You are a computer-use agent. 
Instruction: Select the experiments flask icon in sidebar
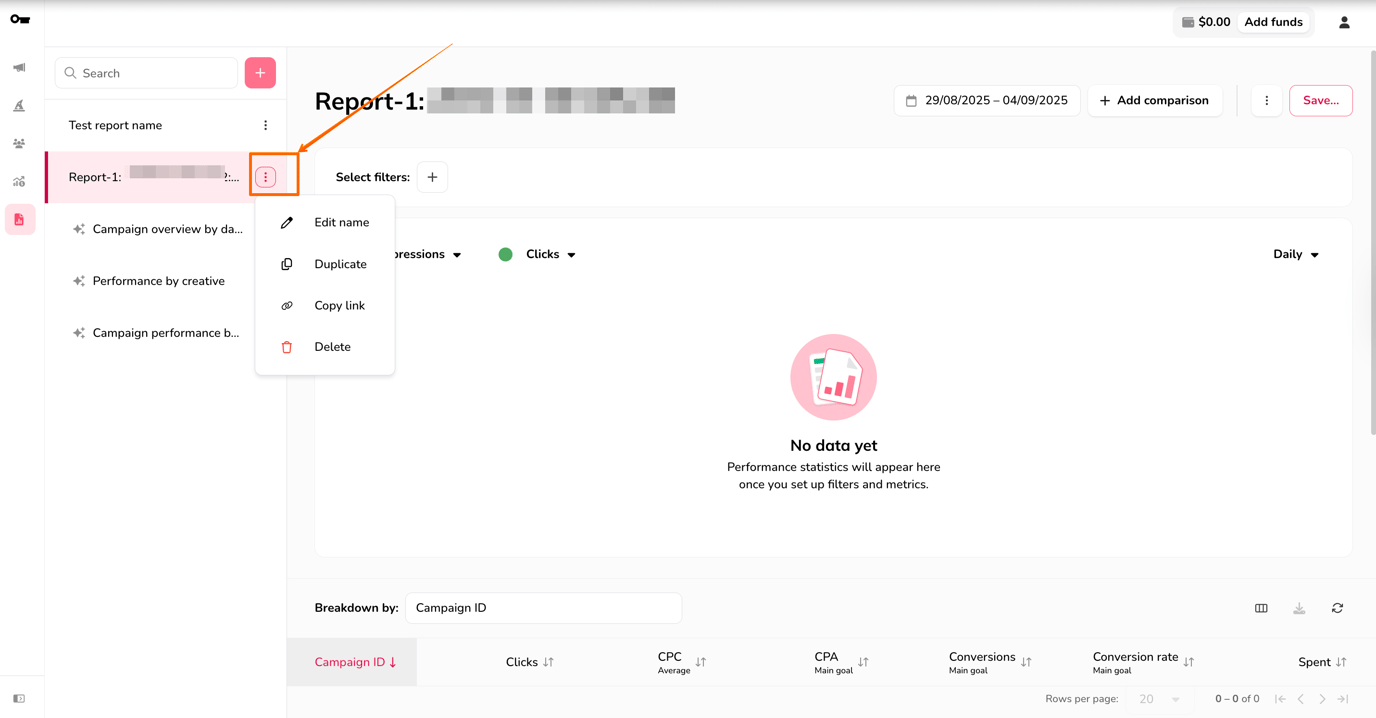(19, 105)
